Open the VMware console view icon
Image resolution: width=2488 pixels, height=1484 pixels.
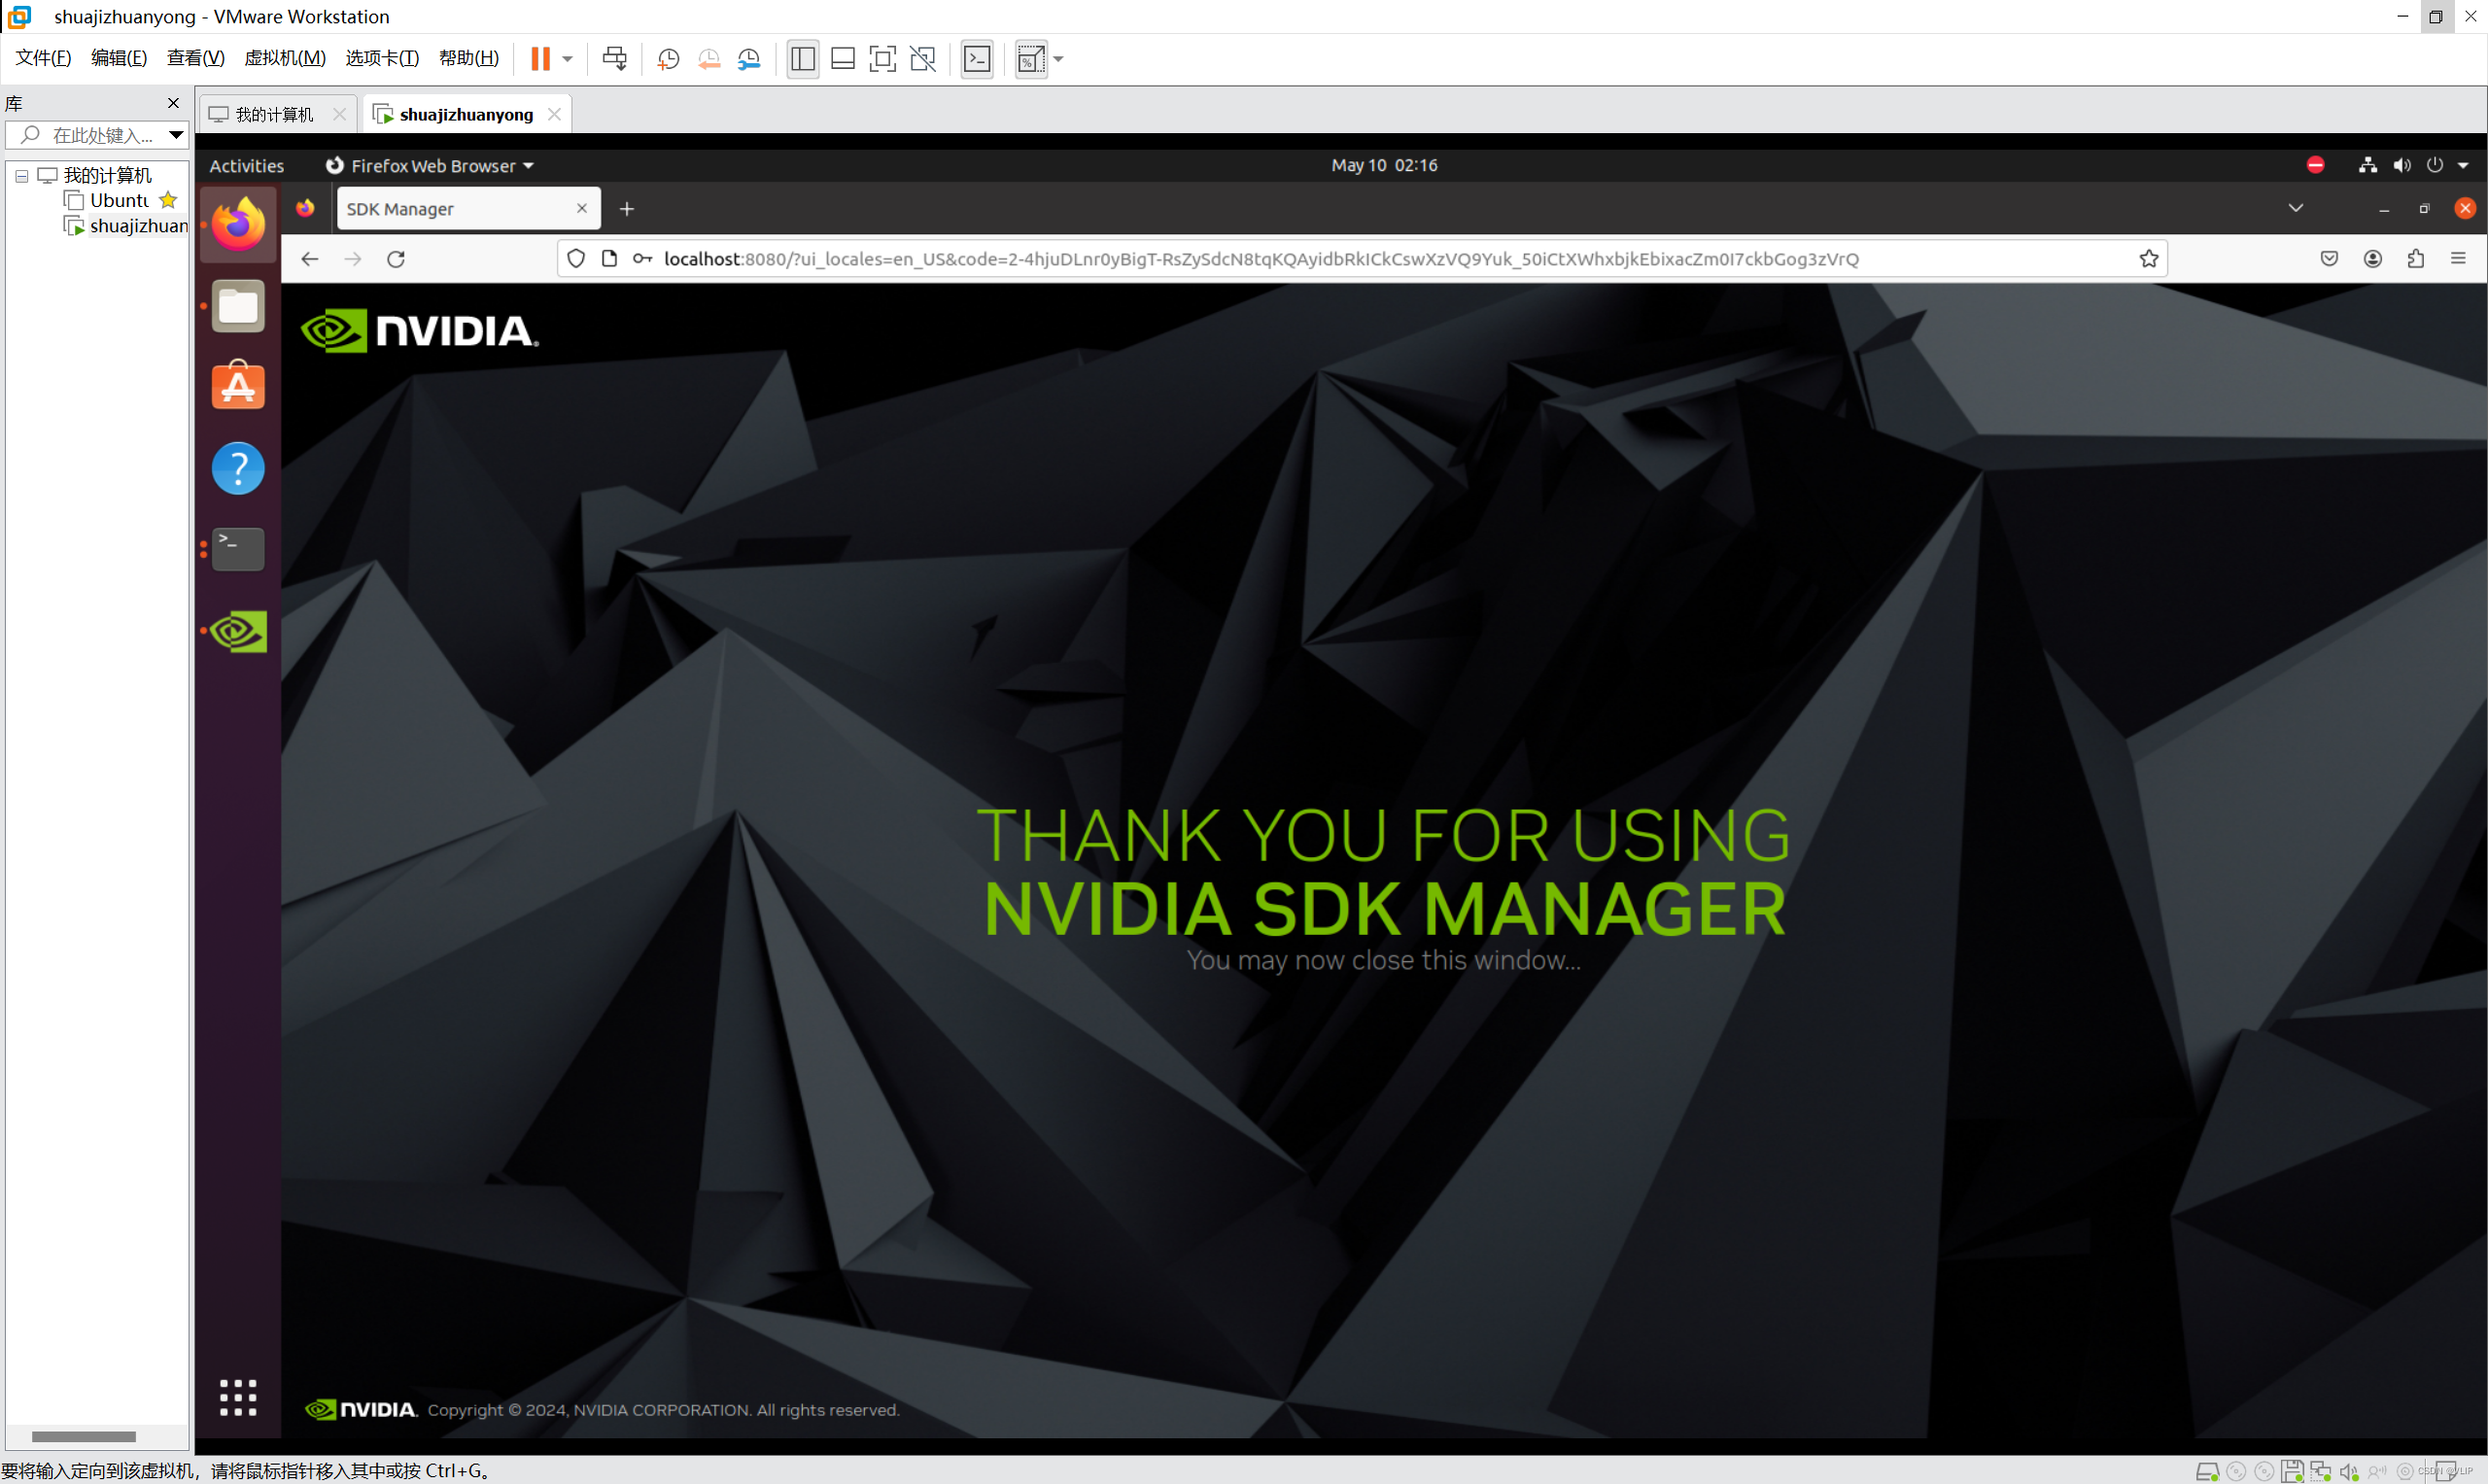coord(977,59)
